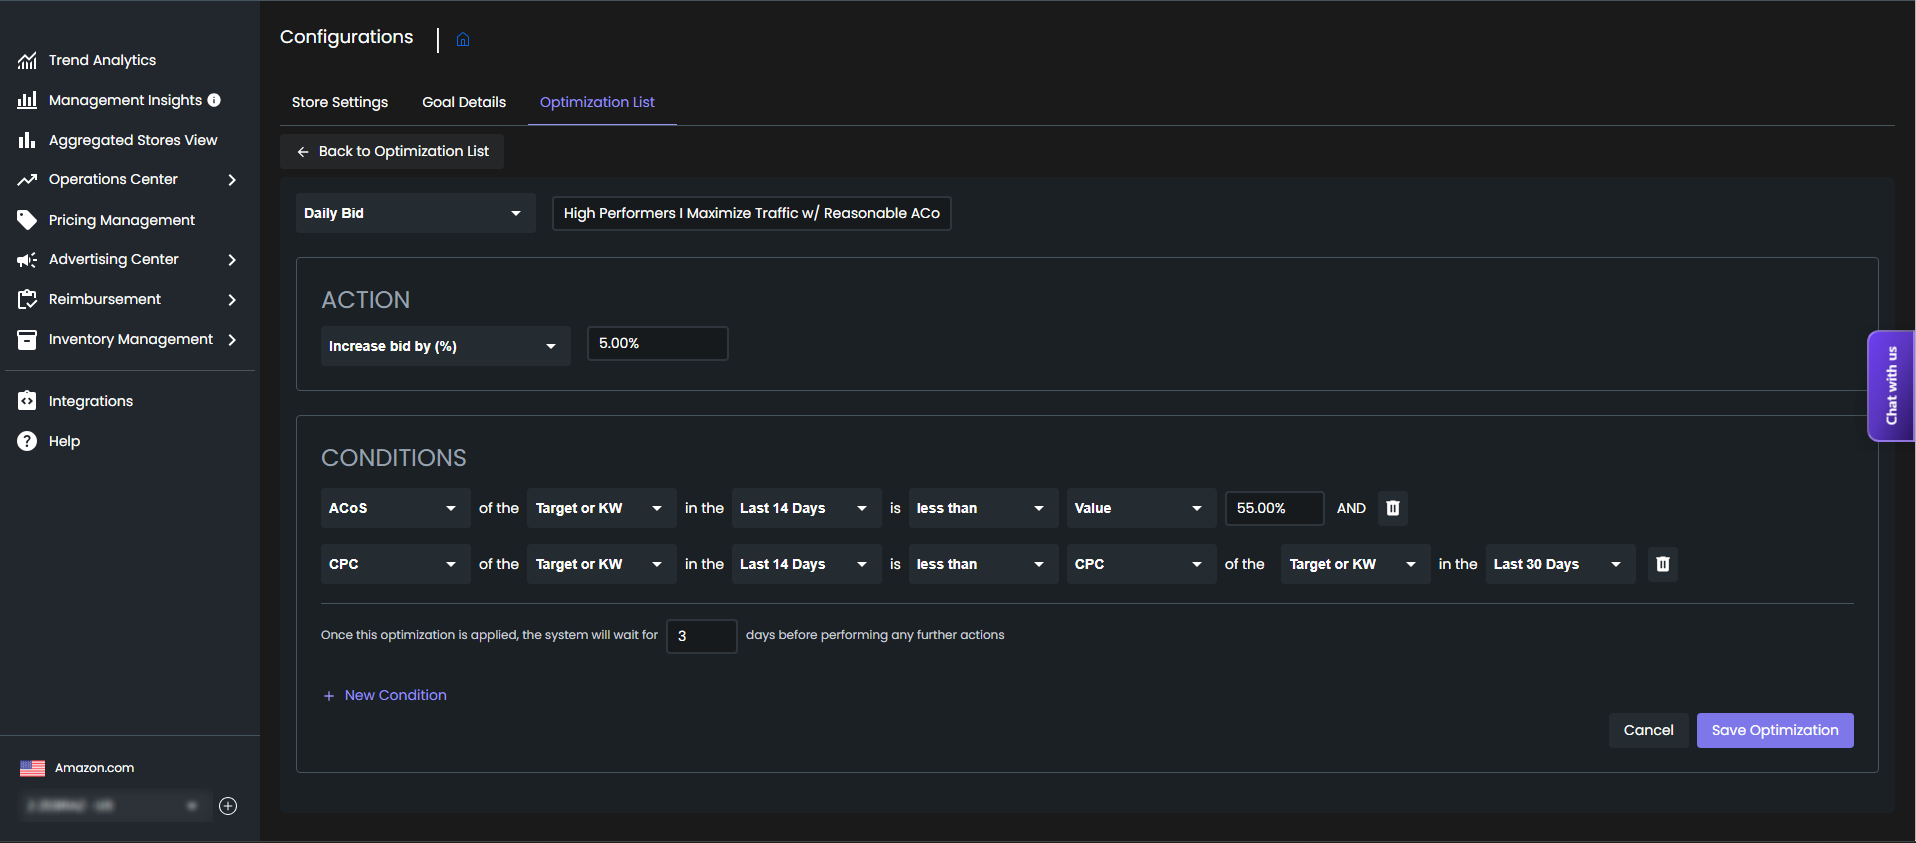Viewport: 1916px width, 843px height.
Task: Click the info badge next to Management Insights
Action: point(214,100)
